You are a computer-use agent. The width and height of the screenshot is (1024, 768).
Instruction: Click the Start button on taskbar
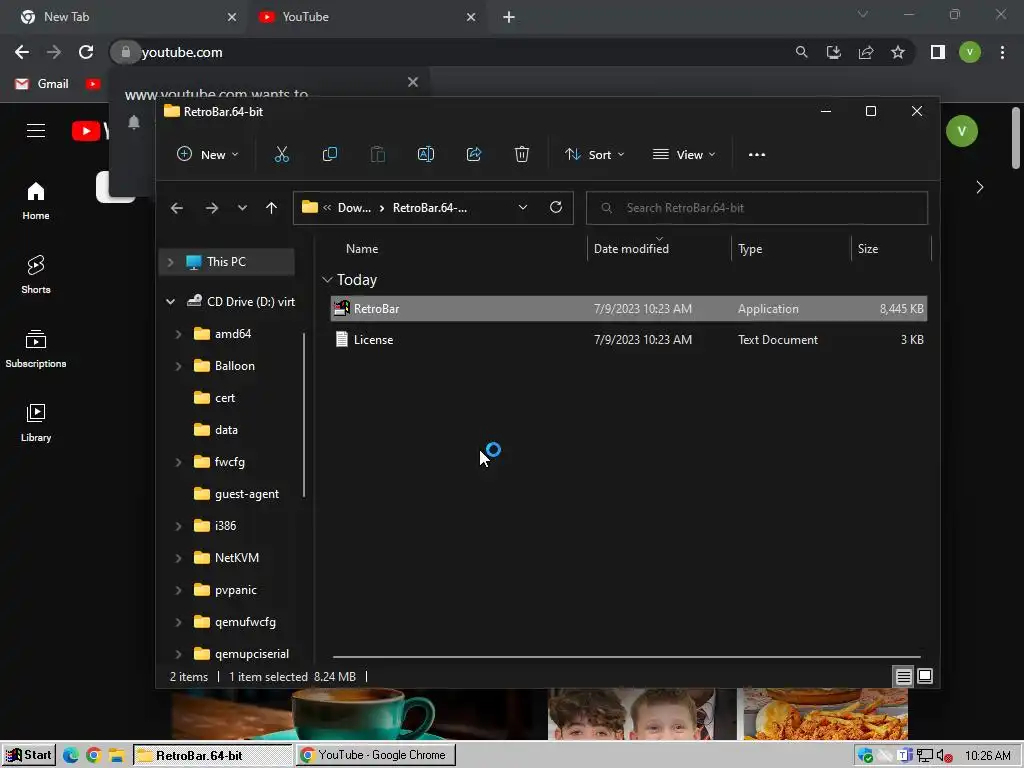29,755
